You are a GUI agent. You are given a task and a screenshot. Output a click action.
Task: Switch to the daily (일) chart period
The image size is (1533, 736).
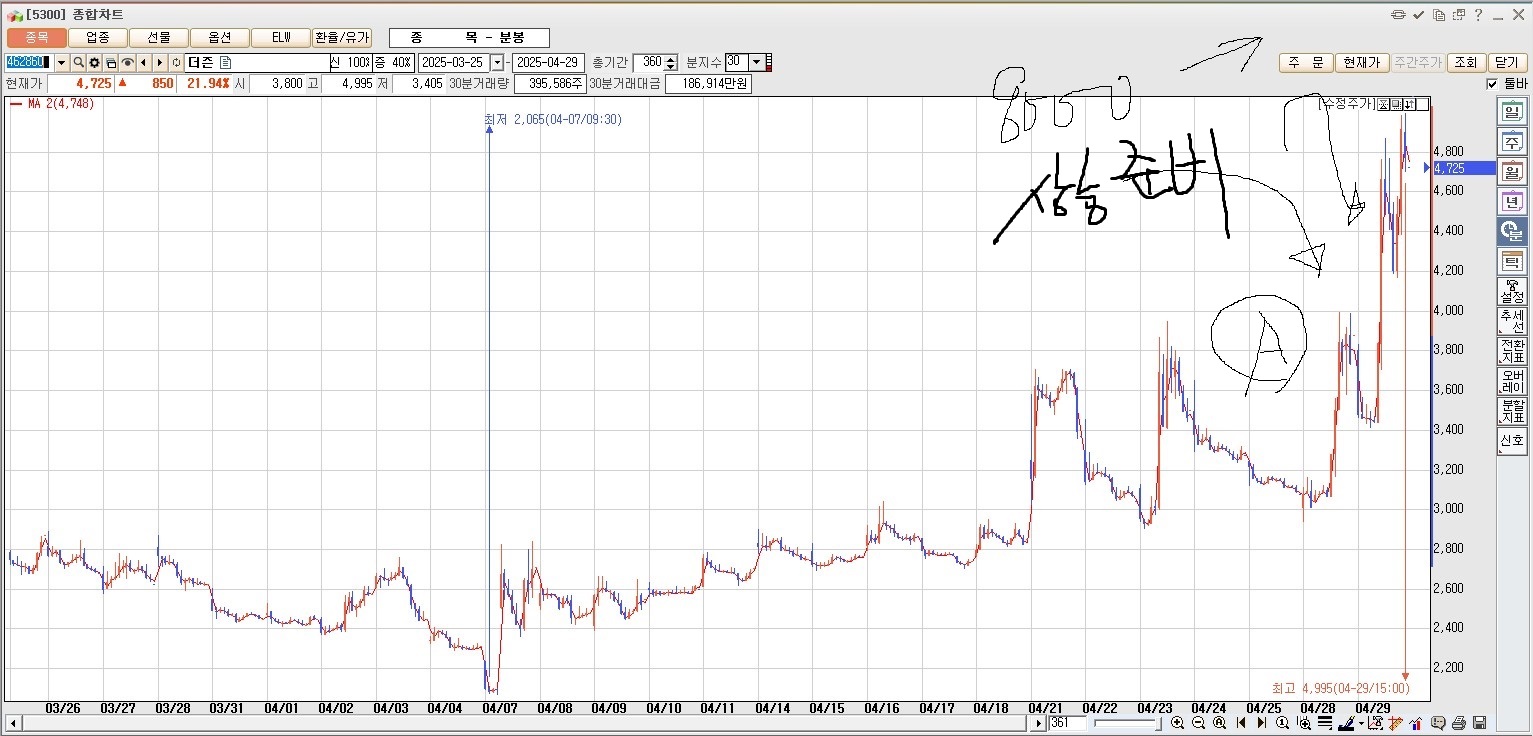click(x=1511, y=112)
